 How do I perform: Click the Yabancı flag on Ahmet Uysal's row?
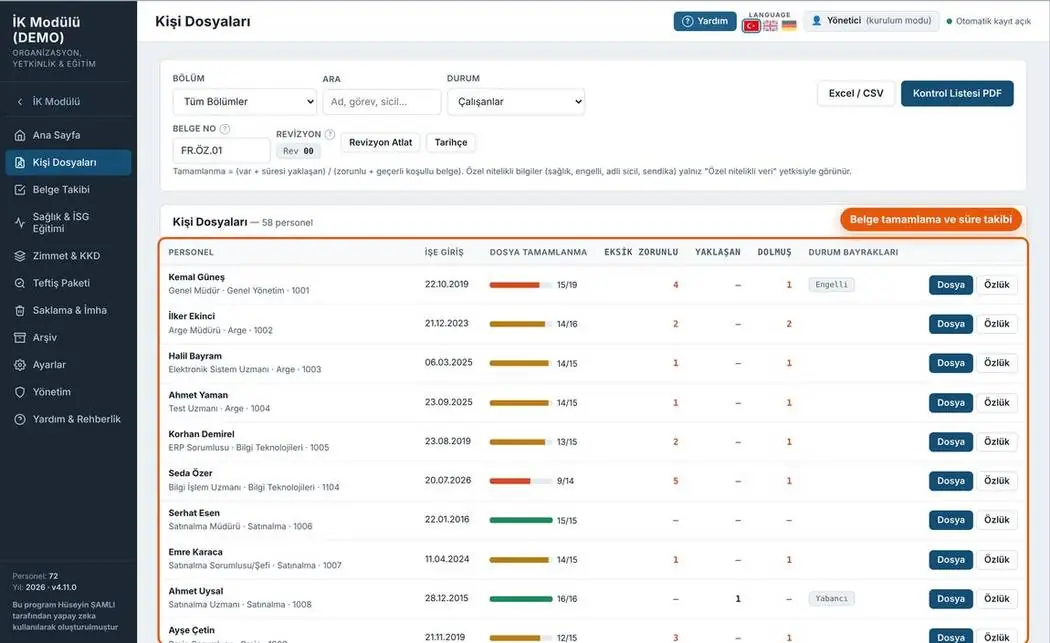click(x=831, y=599)
